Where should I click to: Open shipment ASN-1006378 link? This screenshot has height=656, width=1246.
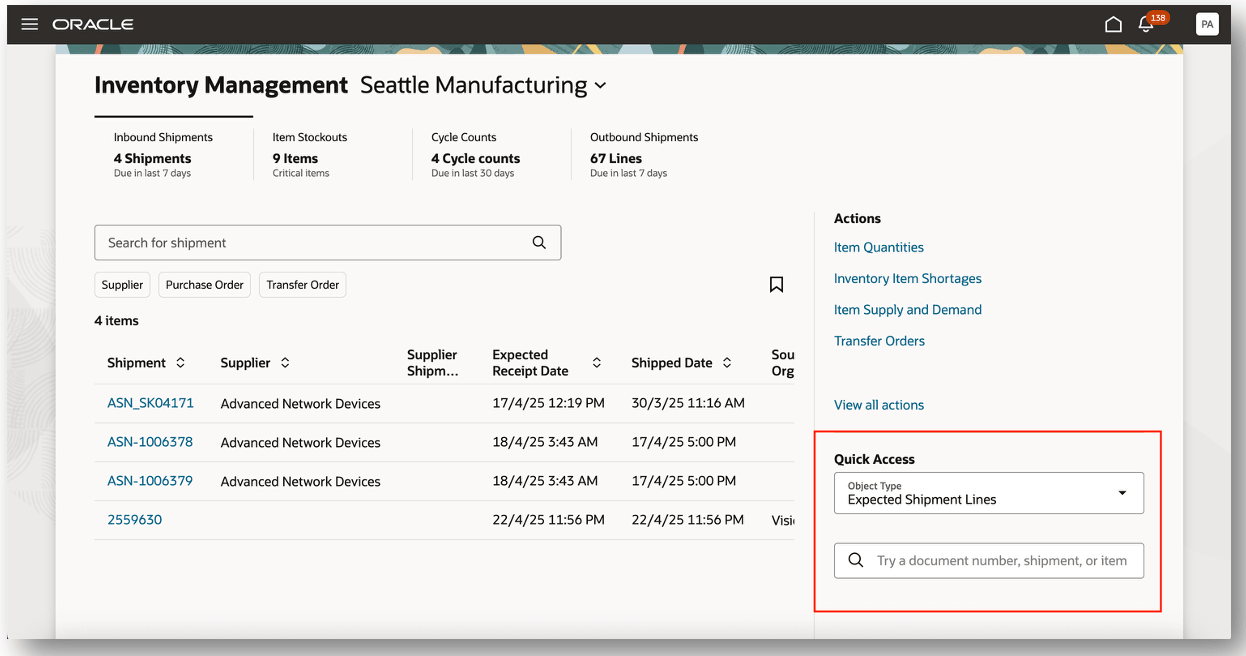[x=150, y=442]
